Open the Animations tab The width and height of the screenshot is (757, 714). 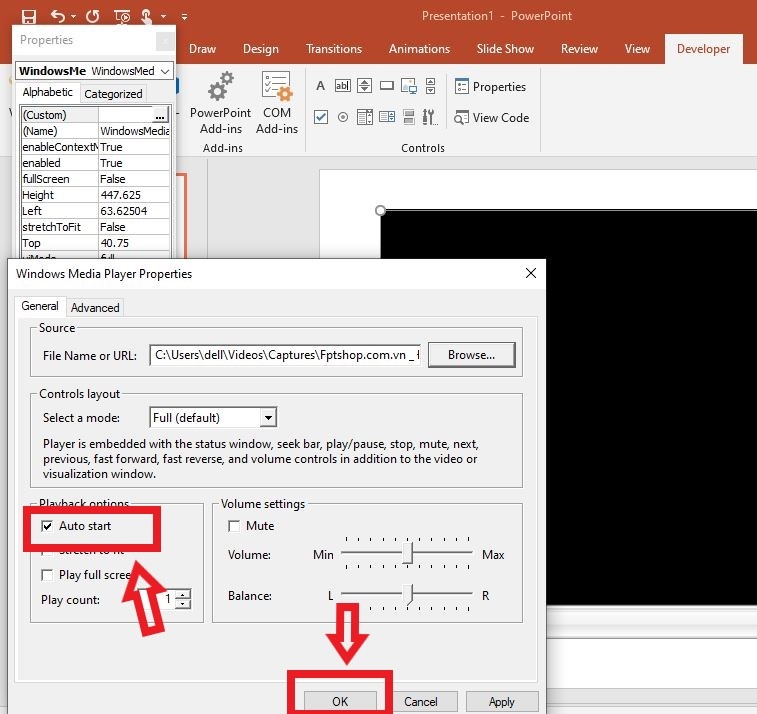[419, 49]
